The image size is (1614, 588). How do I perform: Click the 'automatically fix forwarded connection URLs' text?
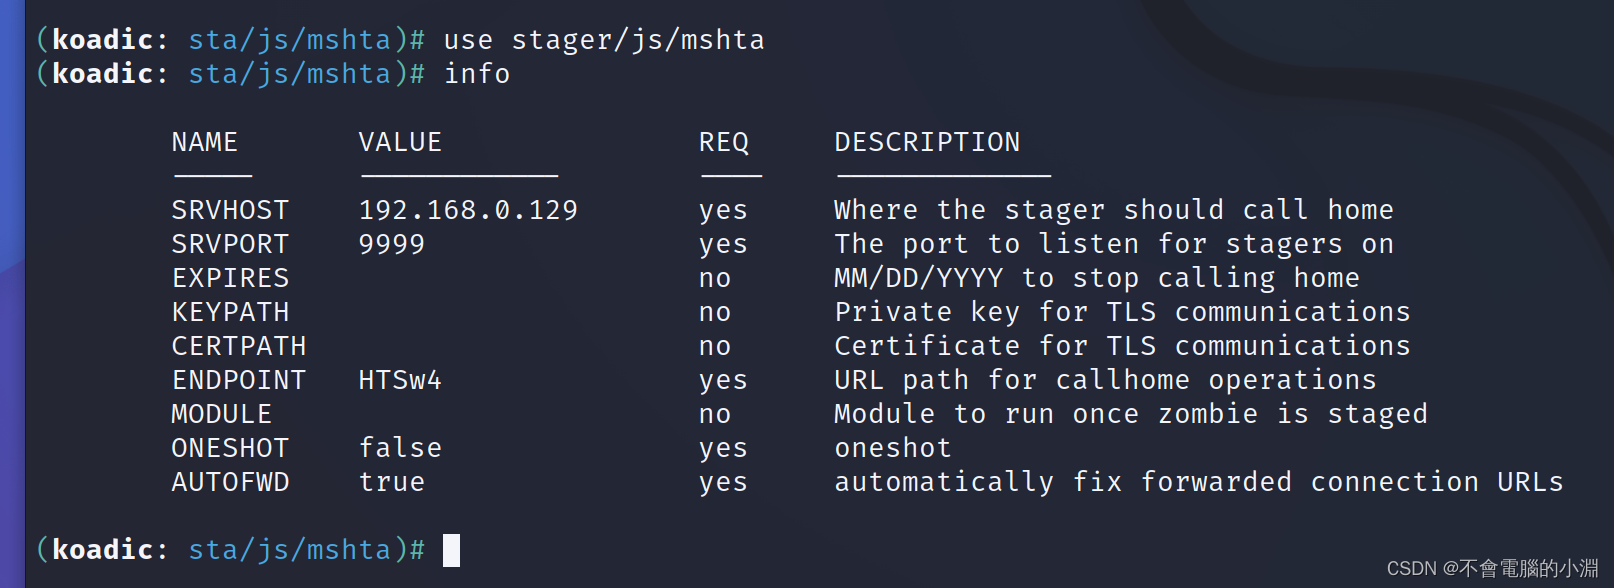point(1198,482)
